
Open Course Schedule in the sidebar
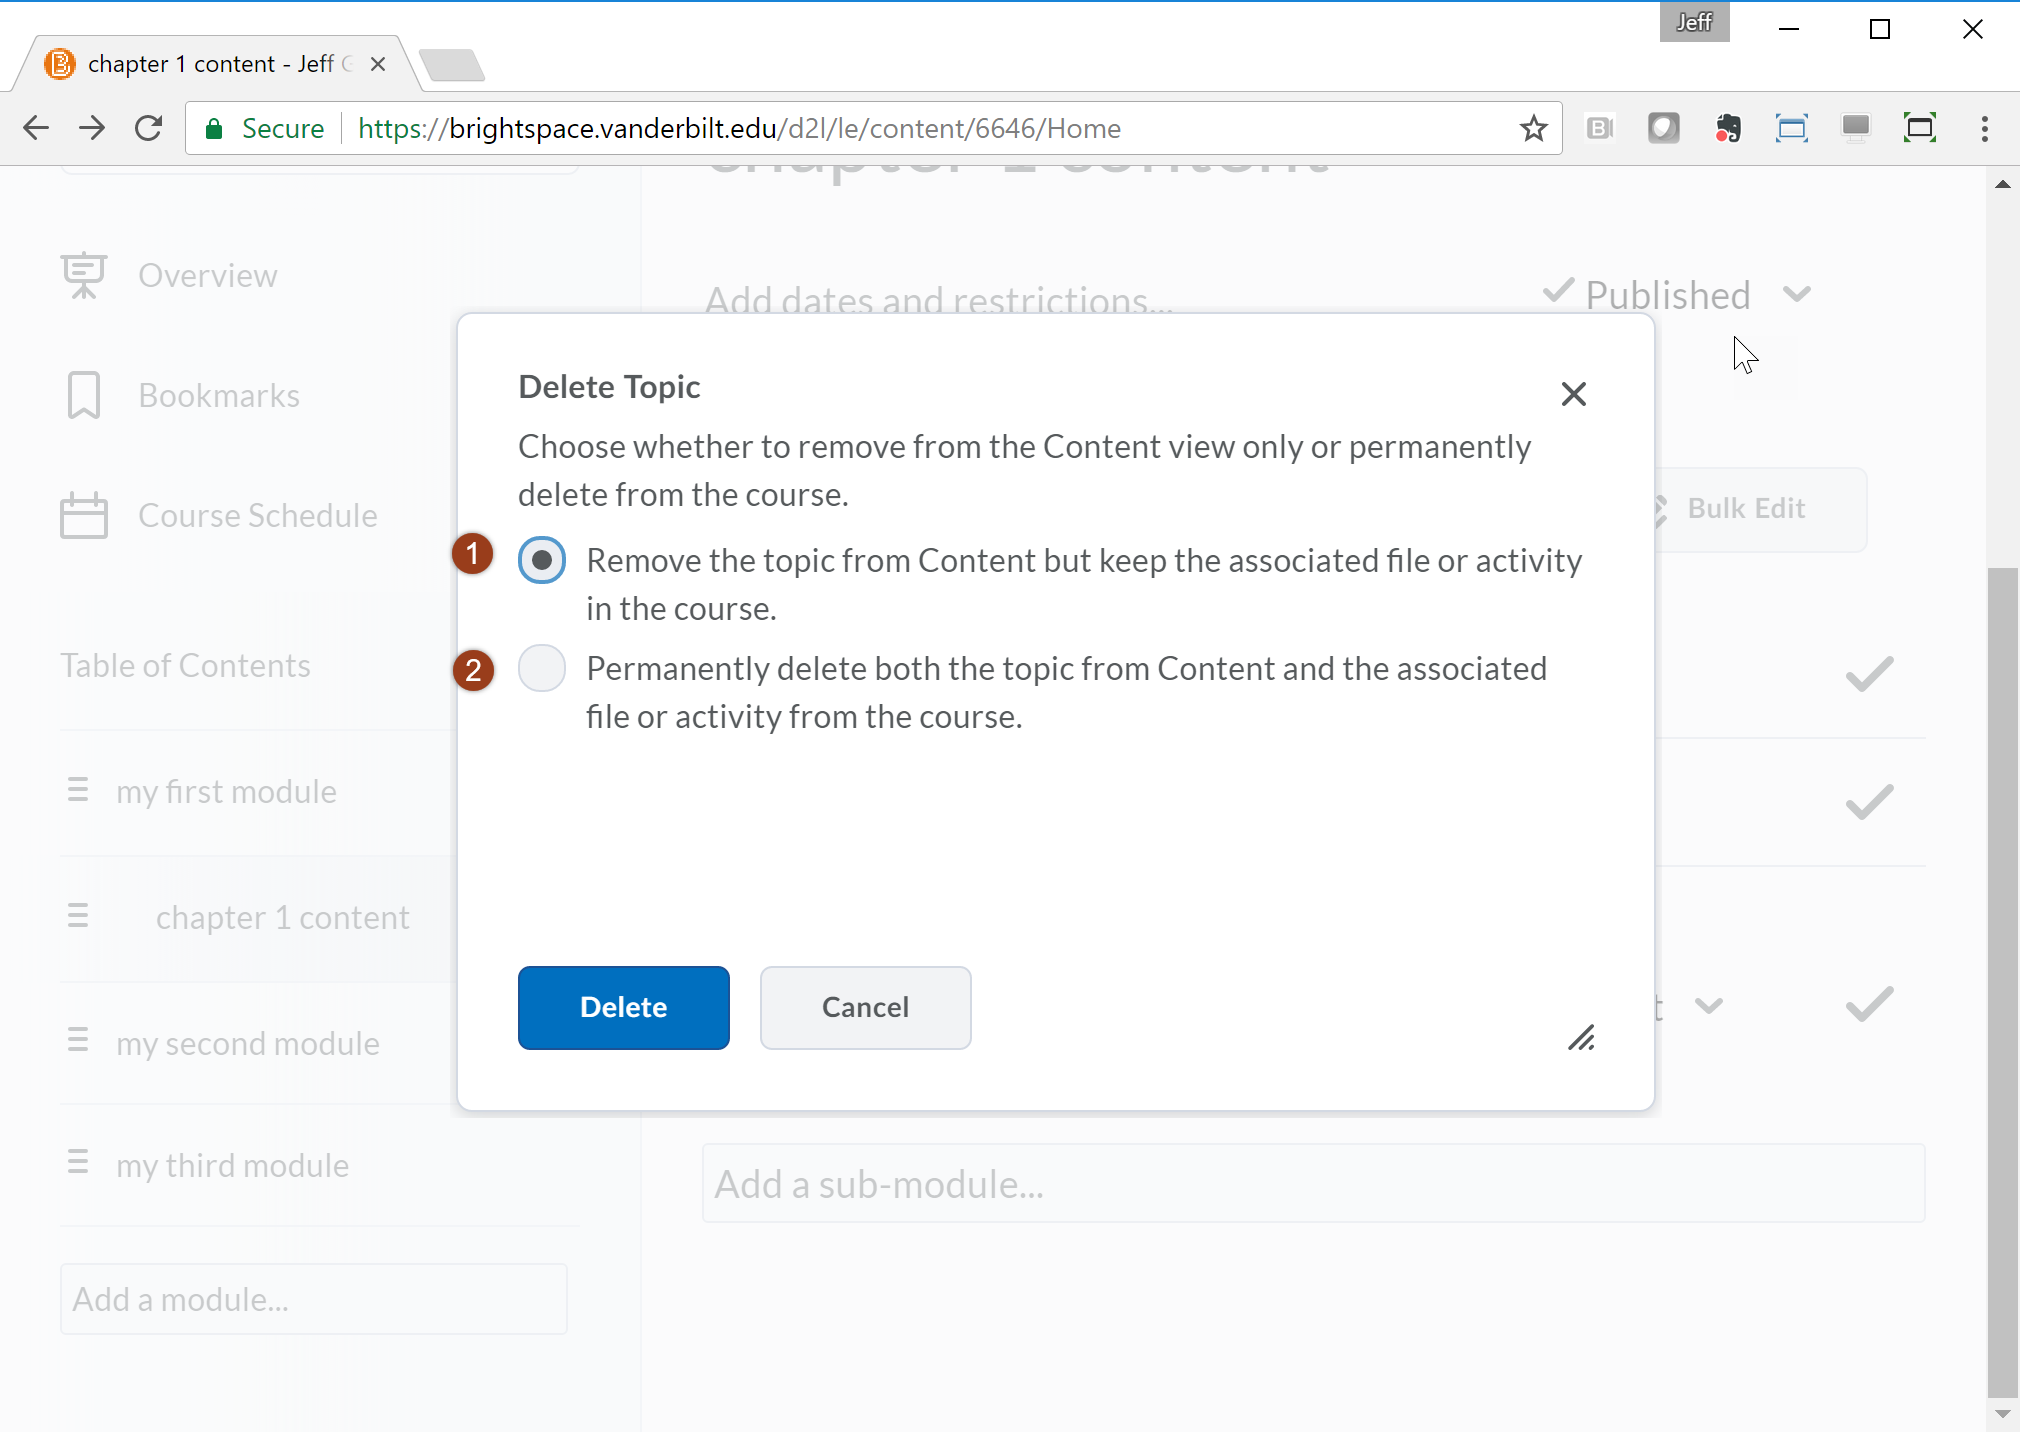(258, 515)
